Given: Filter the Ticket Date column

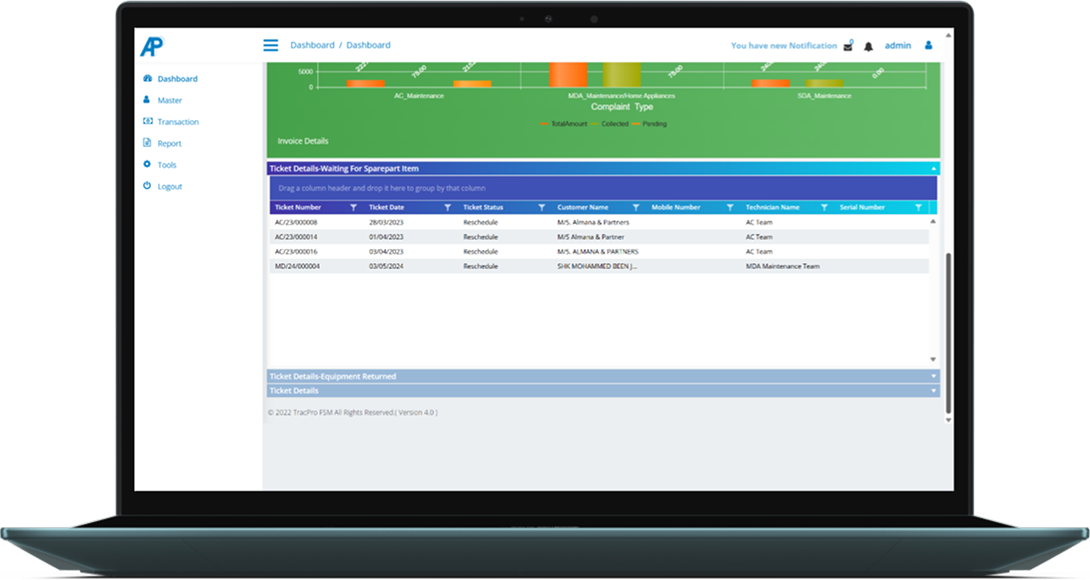Looking at the screenshot, I should coord(447,207).
